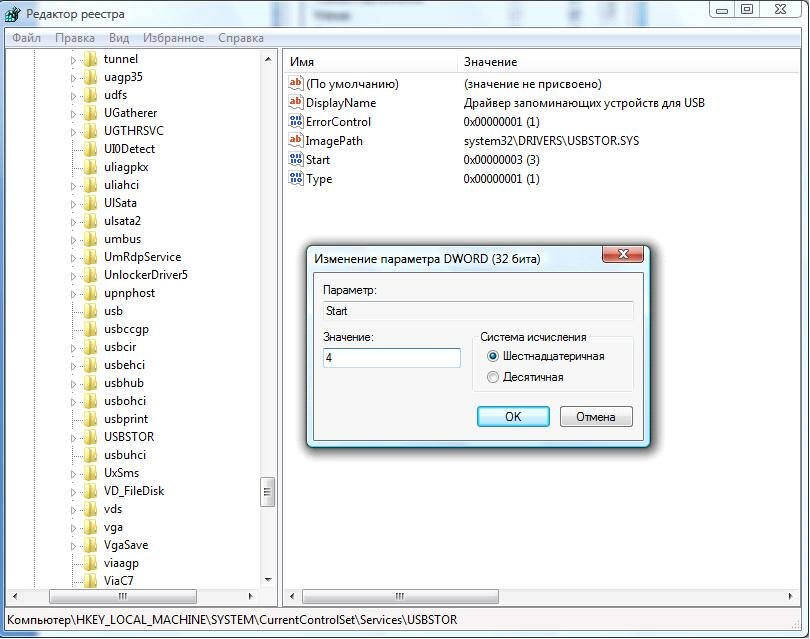
Task: Click the tree pane scroll-down arrow
Action: [x=268, y=580]
